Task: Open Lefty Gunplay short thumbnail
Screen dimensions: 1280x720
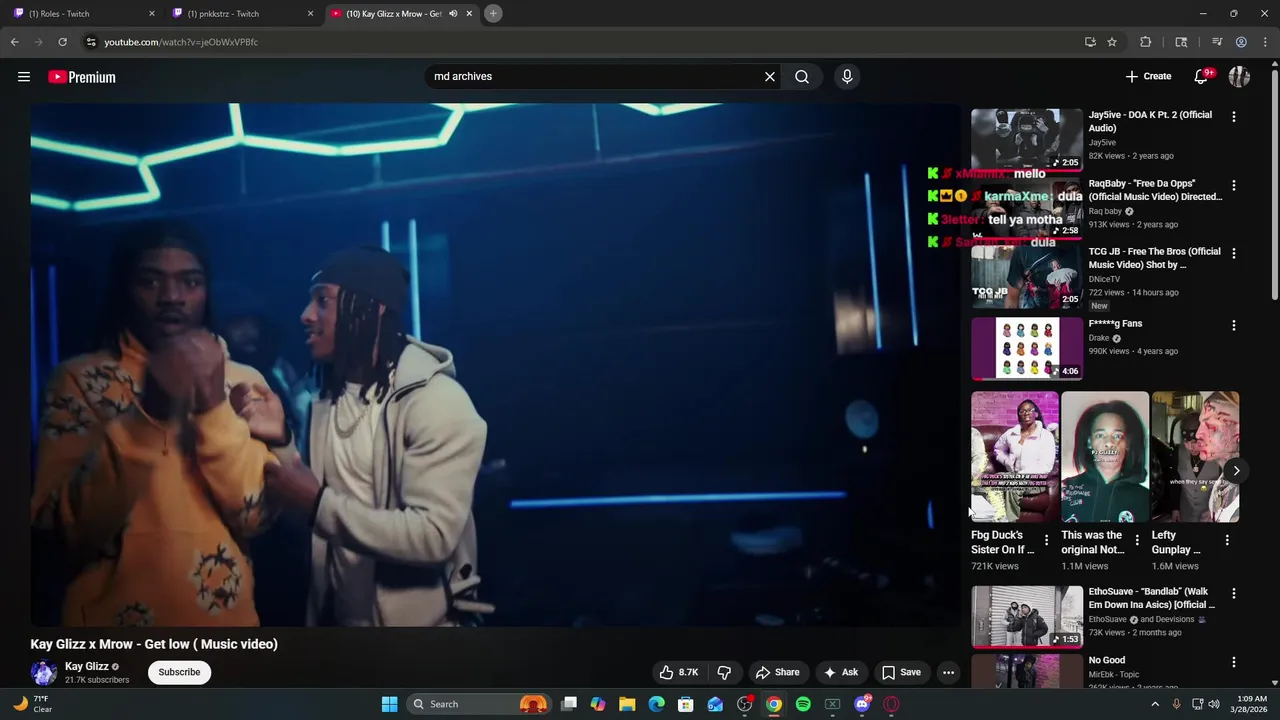Action: 1195,457
